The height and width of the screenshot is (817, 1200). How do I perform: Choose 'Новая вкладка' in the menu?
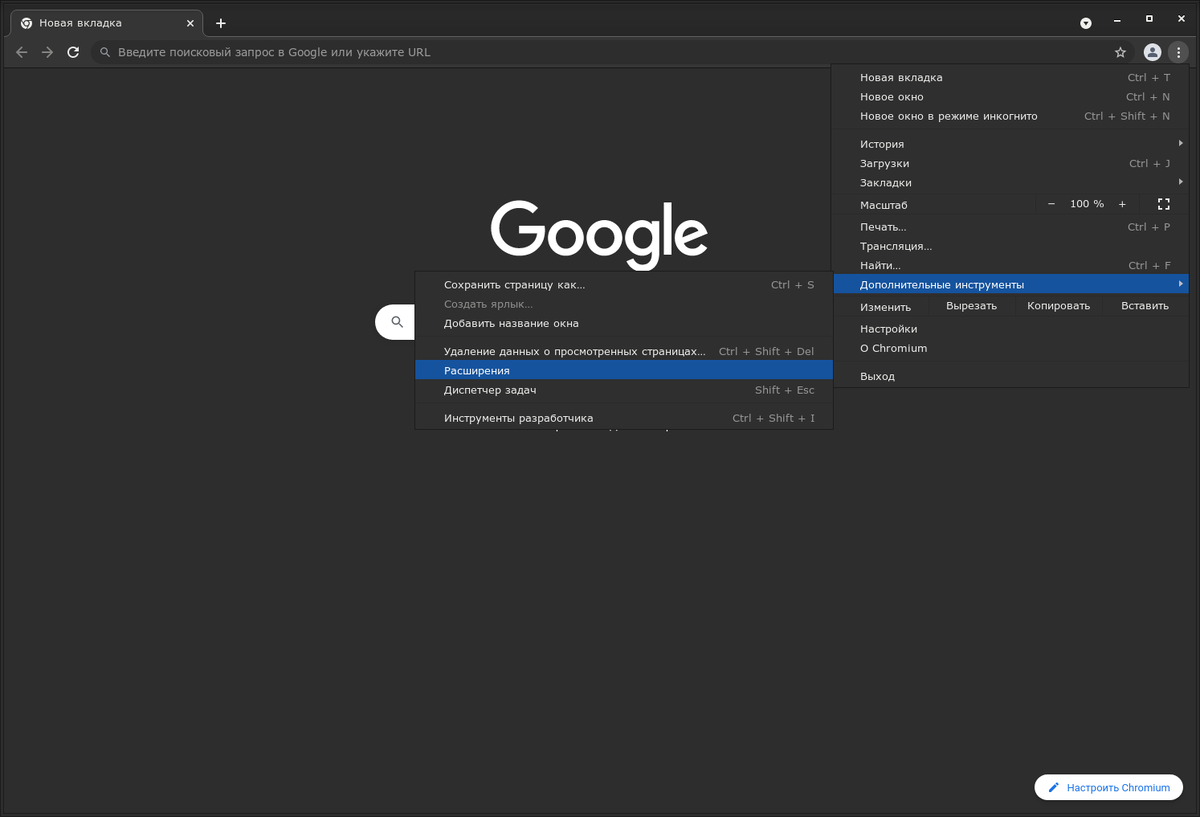pos(1010,78)
